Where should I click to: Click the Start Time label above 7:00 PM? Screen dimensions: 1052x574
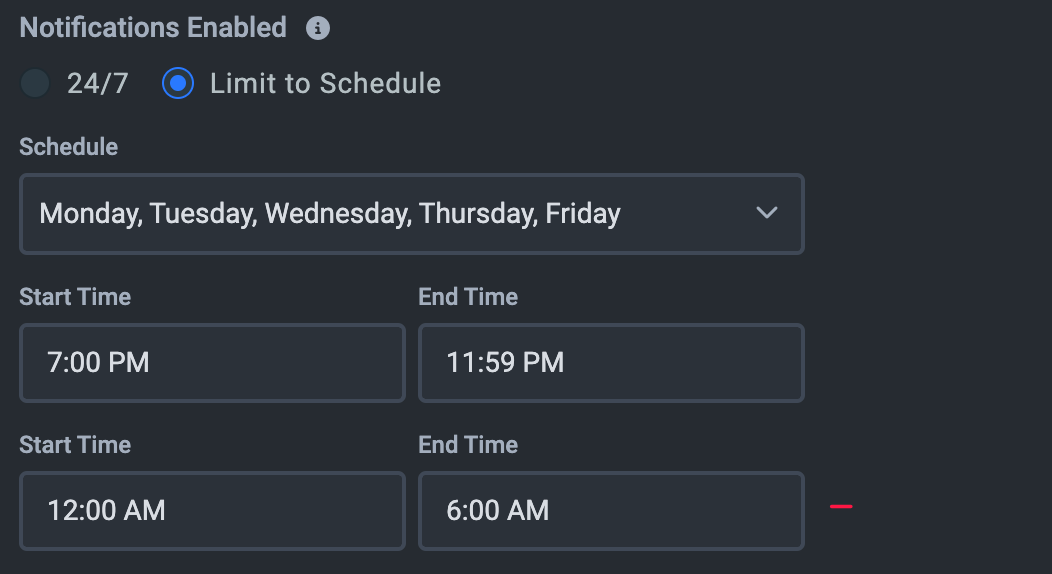pyautogui.click(x=75, y=297)
